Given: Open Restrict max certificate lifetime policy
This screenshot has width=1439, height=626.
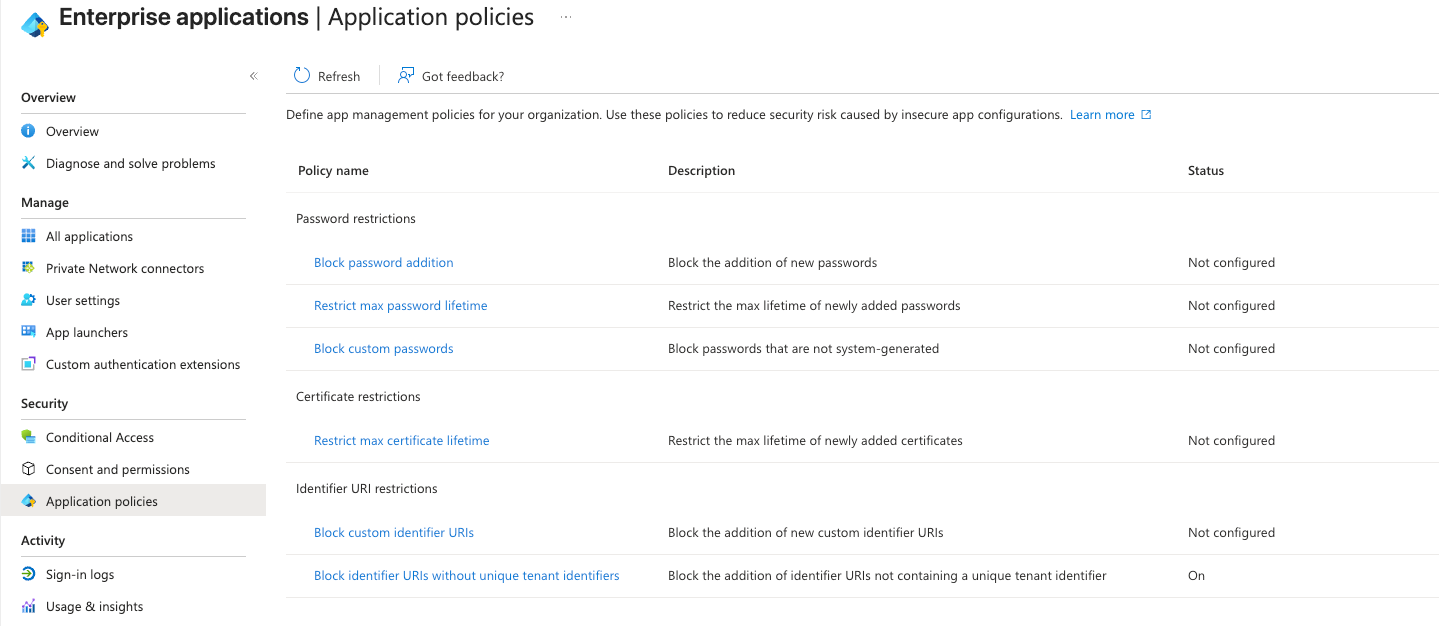Looking at the screenshot, I should [x=402, y=441].
